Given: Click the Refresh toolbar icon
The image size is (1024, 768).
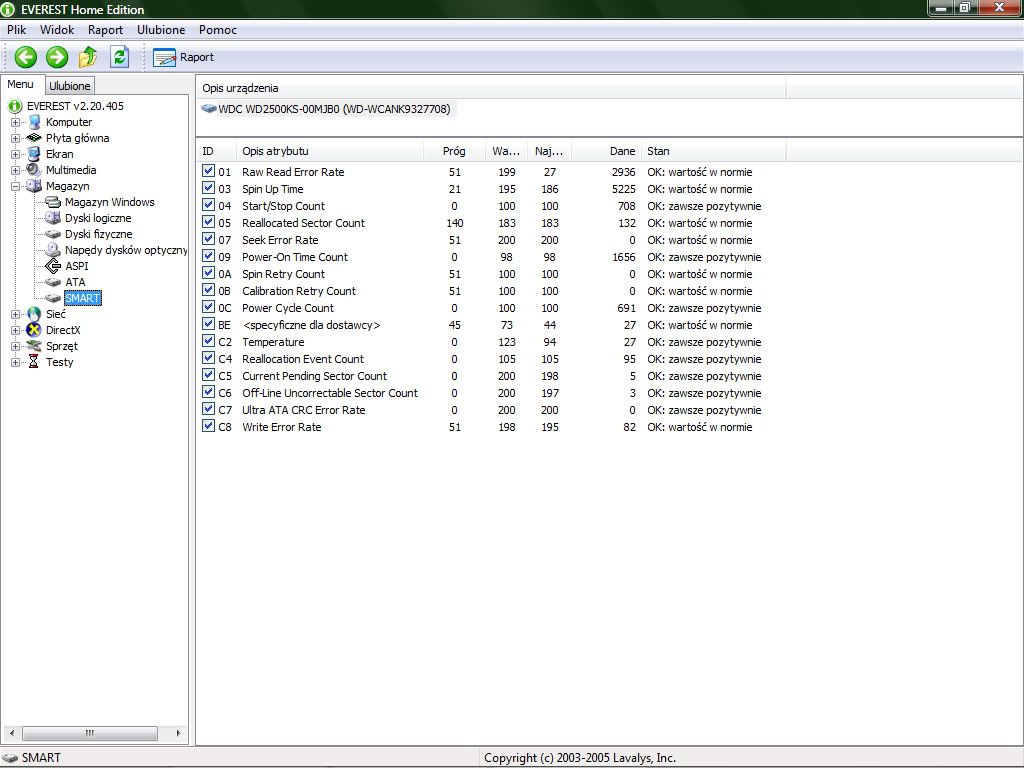Looking at the screenshot, I should [x=119, y=57].
